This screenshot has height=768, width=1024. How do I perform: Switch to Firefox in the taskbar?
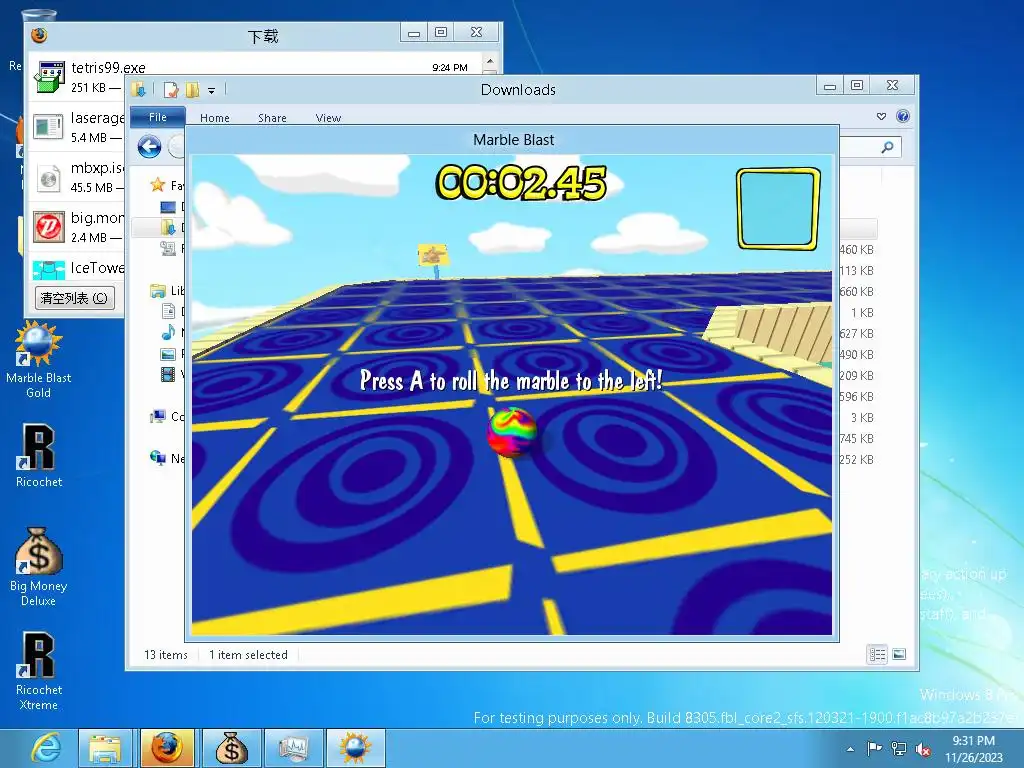pyautogui.click(x=167, y=748)
